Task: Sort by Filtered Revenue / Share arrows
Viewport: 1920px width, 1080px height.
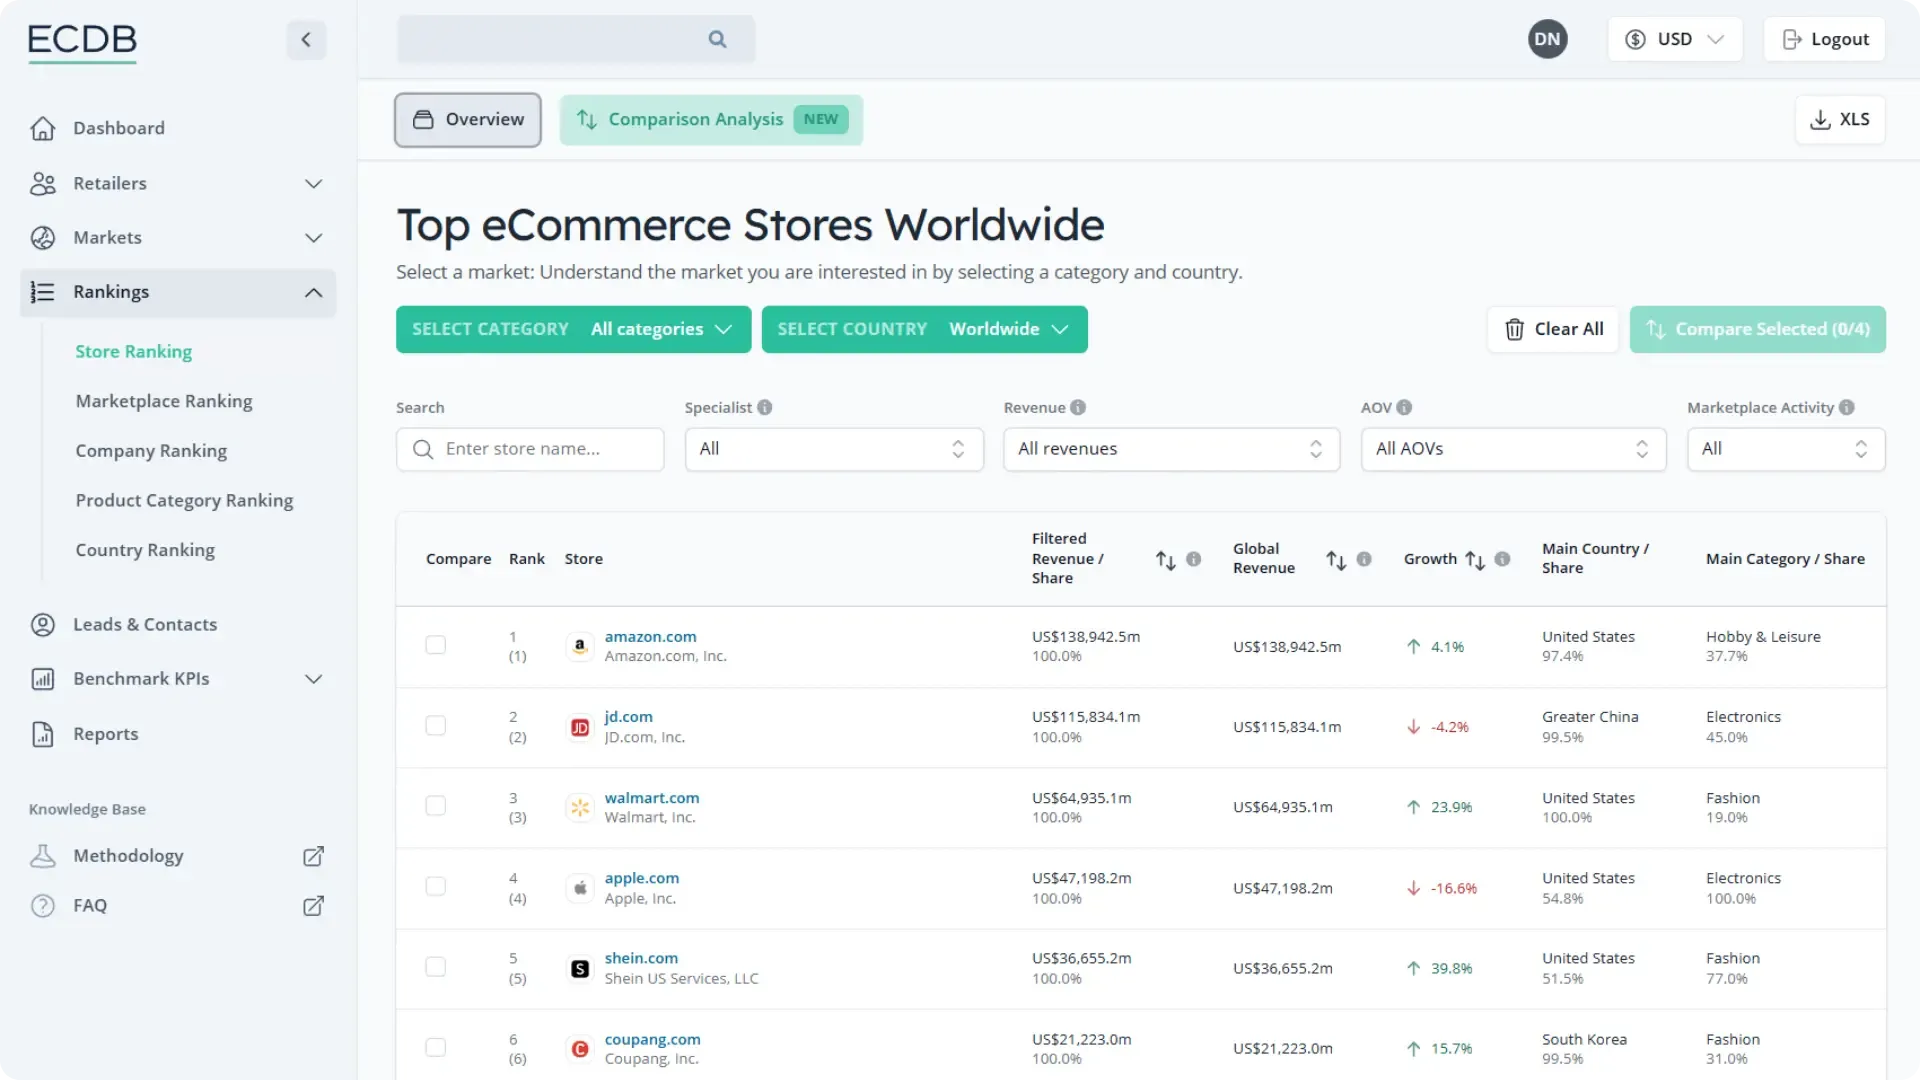Action: (1166, 559)
